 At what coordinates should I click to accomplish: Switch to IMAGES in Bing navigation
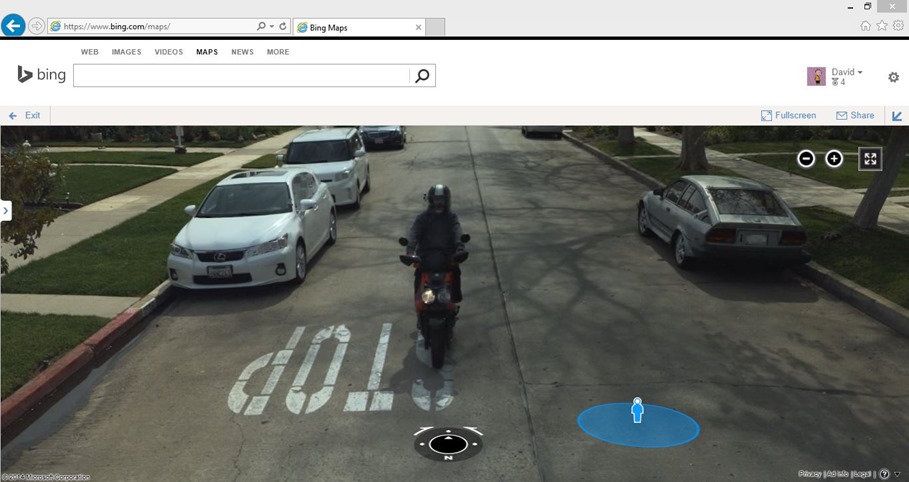126,52
